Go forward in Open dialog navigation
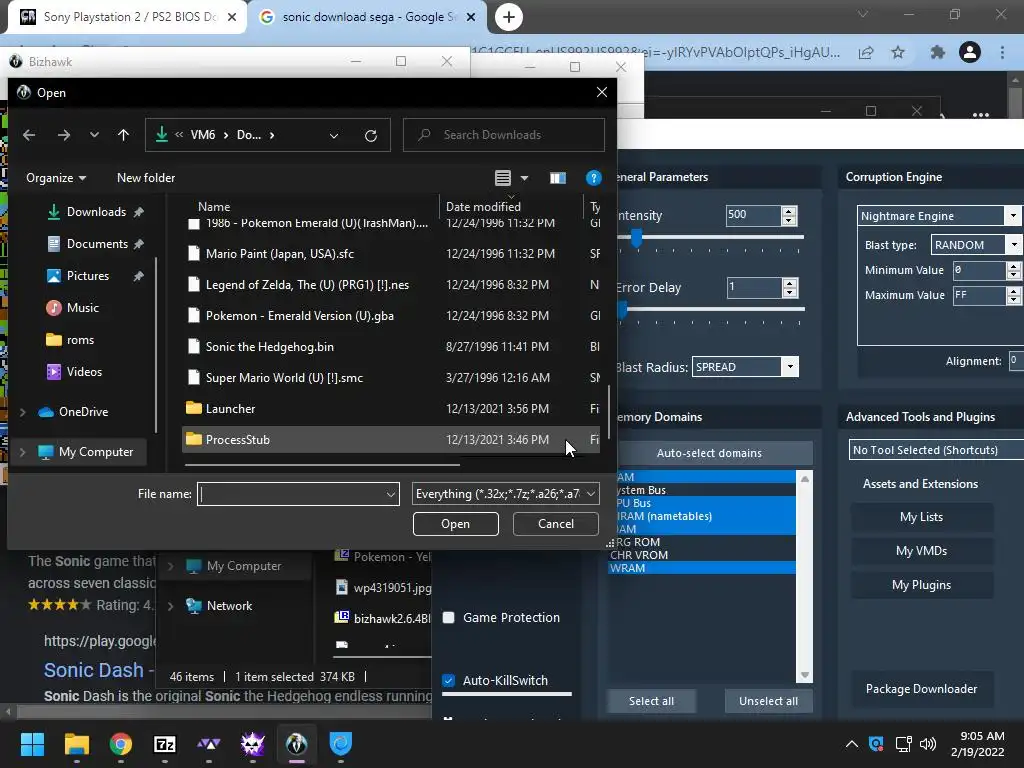Screen dimensions: 1024x768 [x=63, y=135]
